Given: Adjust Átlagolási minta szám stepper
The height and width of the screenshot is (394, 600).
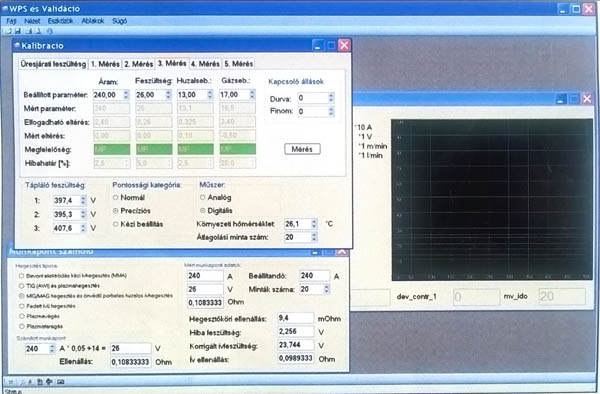Looking at the screenshot, I should 314,237.
